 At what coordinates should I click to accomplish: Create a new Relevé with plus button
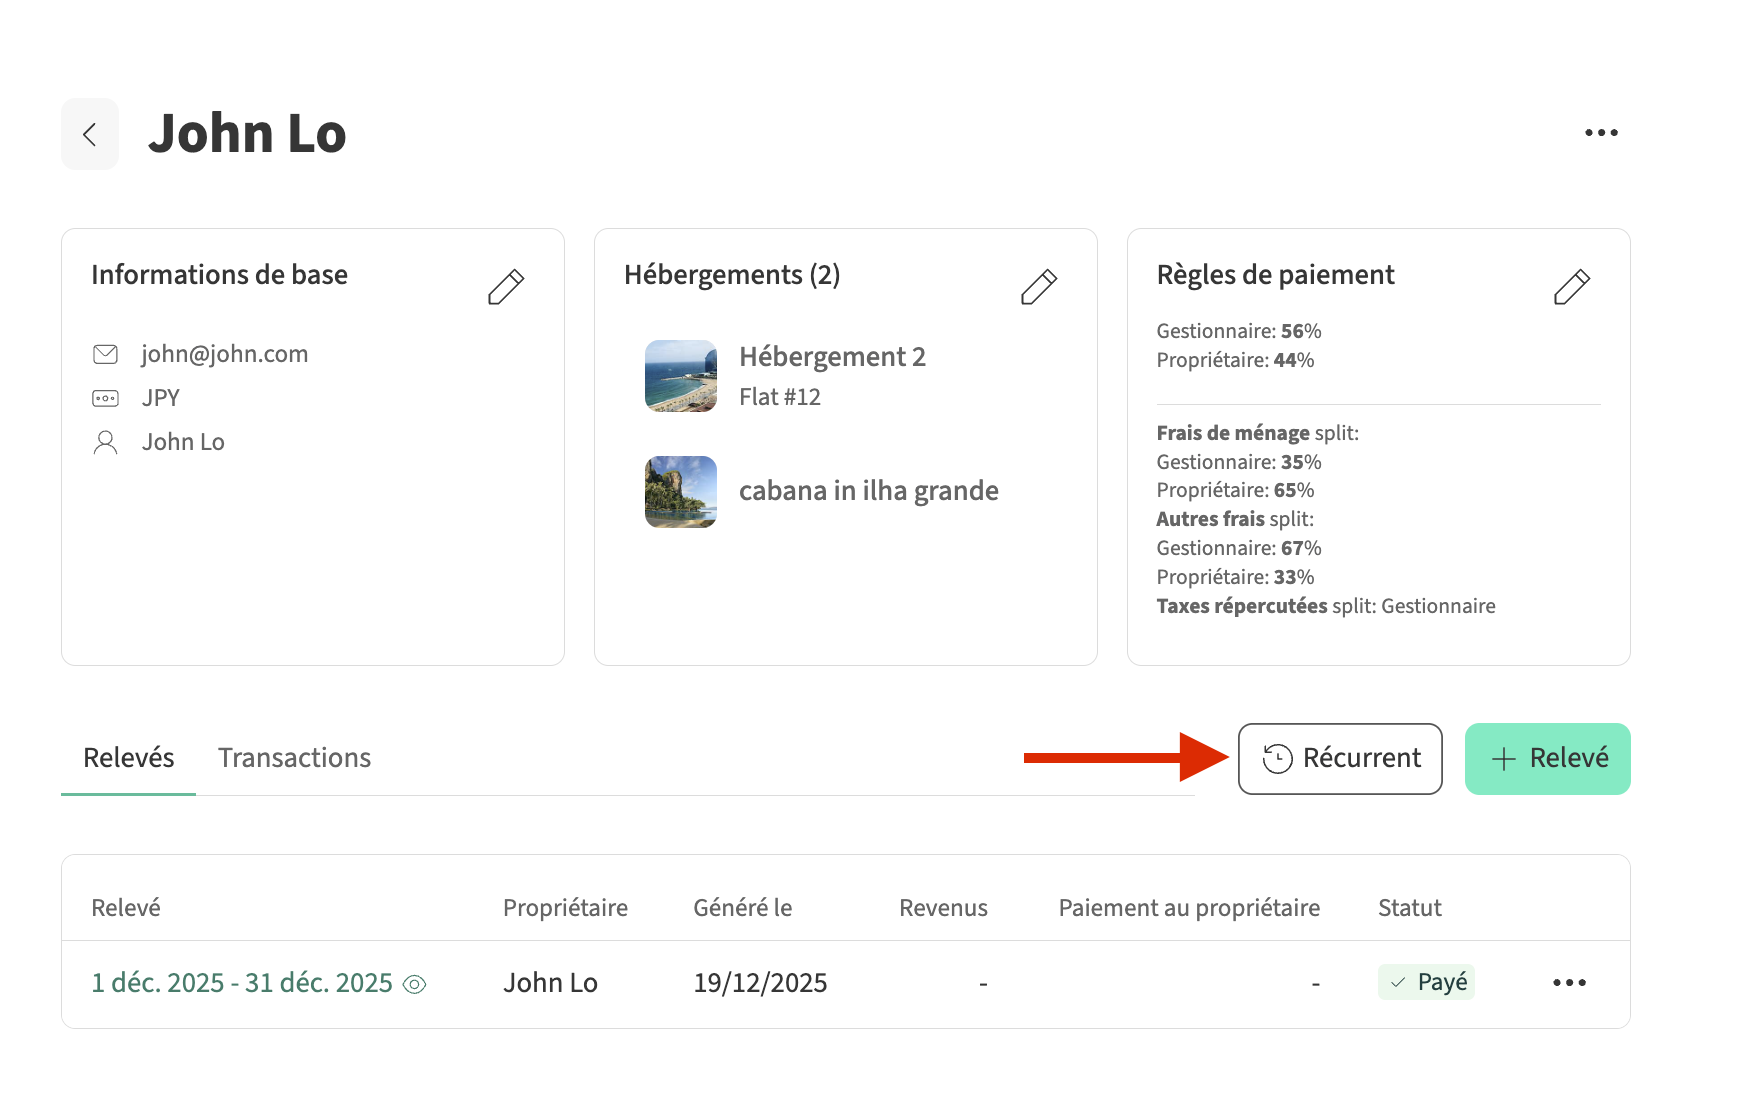[1547, 759]
